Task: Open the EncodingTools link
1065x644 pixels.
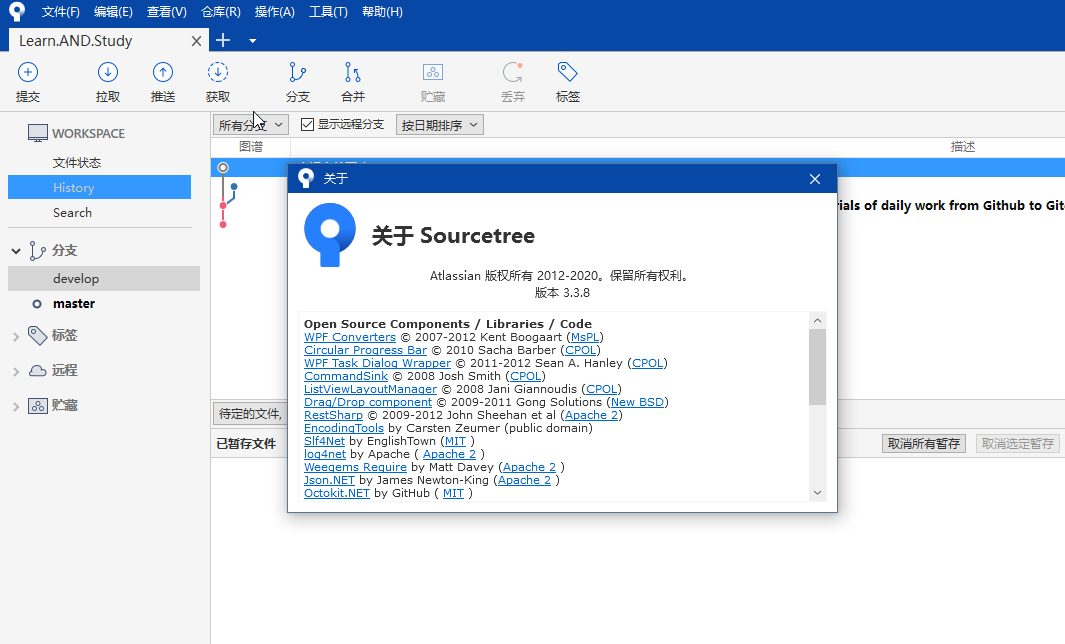Action: (344, 427)
